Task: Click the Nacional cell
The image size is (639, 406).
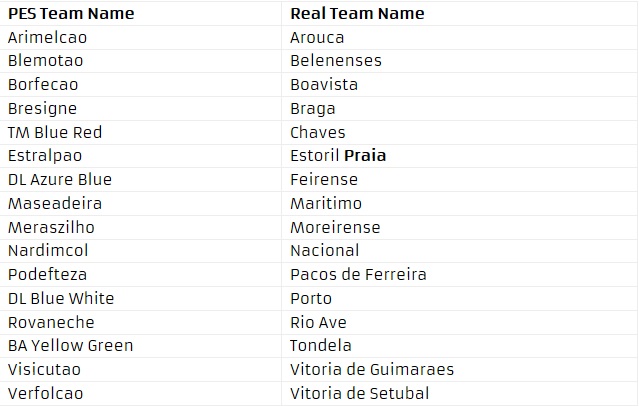Action: point(325,250)
